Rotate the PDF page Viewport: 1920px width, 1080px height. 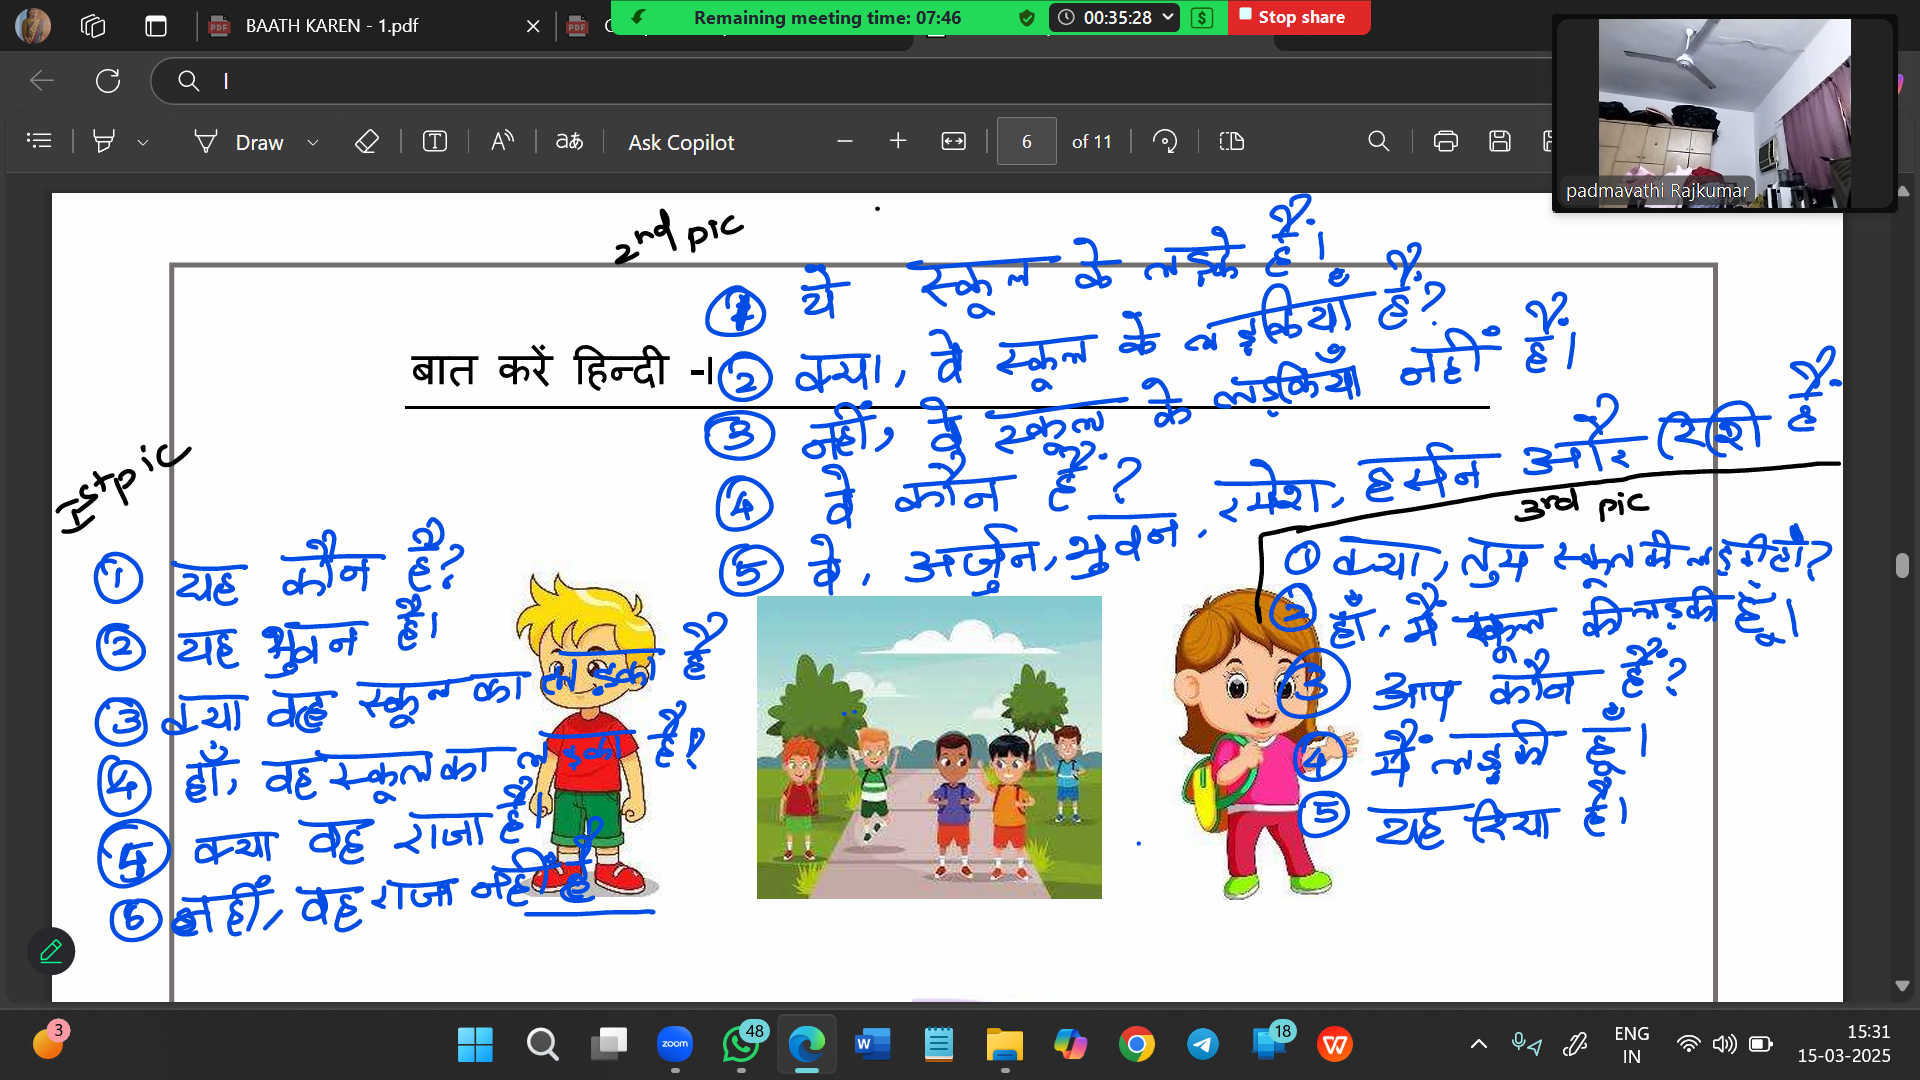[1164, 141]
